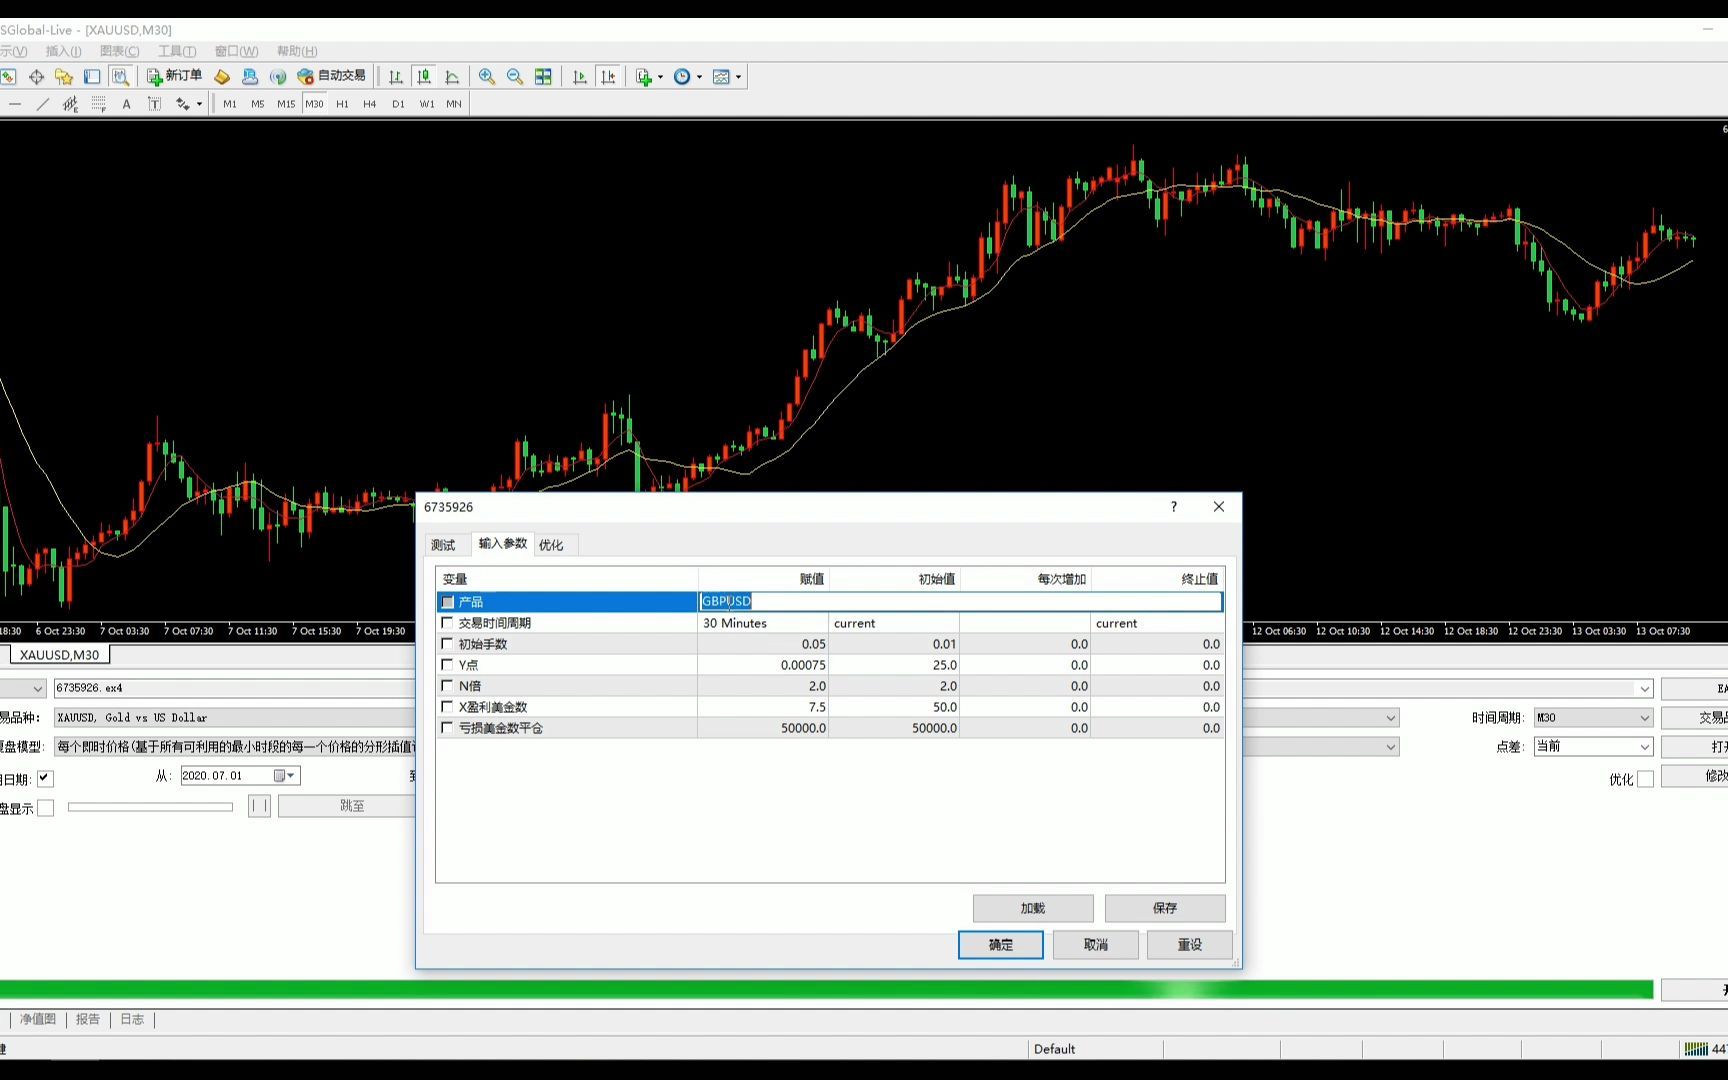This screenshot has height=1080, width=1728.
Task: Toggle chart shift icon
Action: [608, 77]
